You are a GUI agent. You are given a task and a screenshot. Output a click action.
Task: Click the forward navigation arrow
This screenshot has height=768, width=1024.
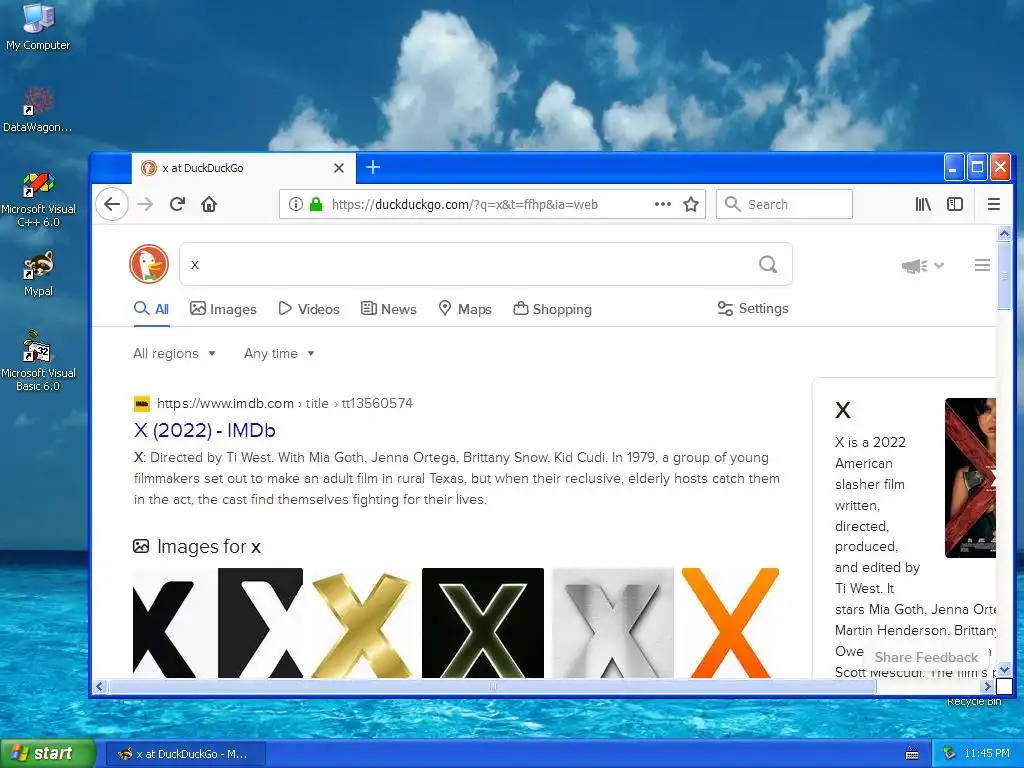pyautogui.click(x=145, y=204)
